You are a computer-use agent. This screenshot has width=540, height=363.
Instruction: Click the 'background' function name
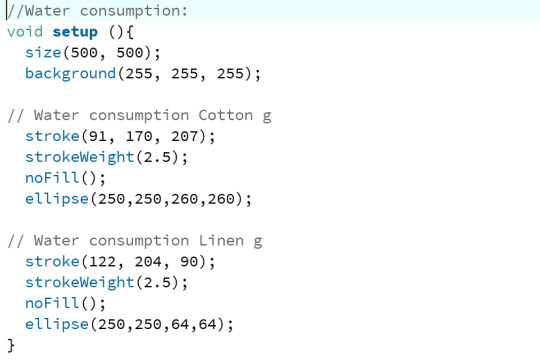70,74
